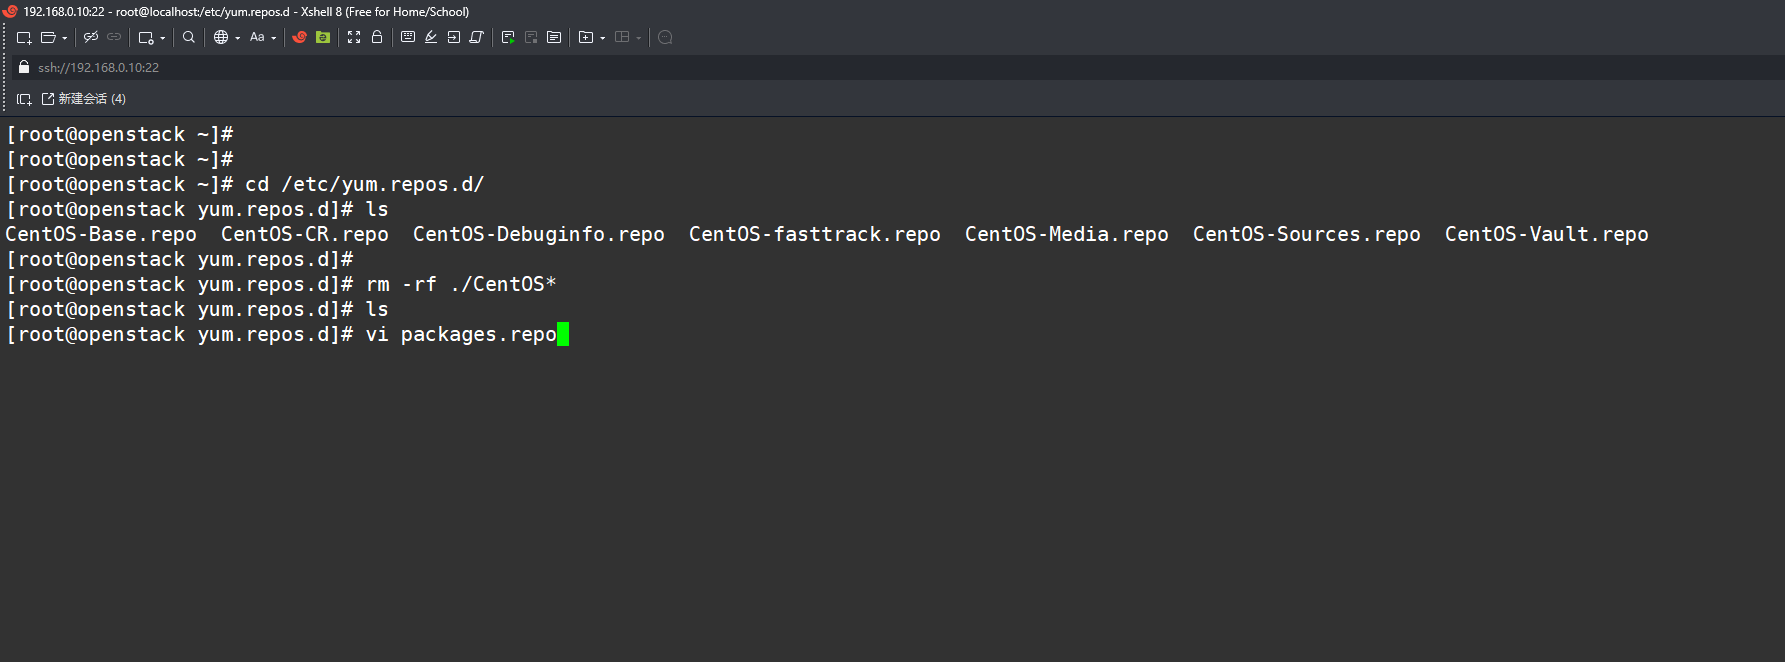Click CentOS-Sources.repo in the terminal output
Viewport: 1785px width, 662px height.
[x=1307, y=234]
